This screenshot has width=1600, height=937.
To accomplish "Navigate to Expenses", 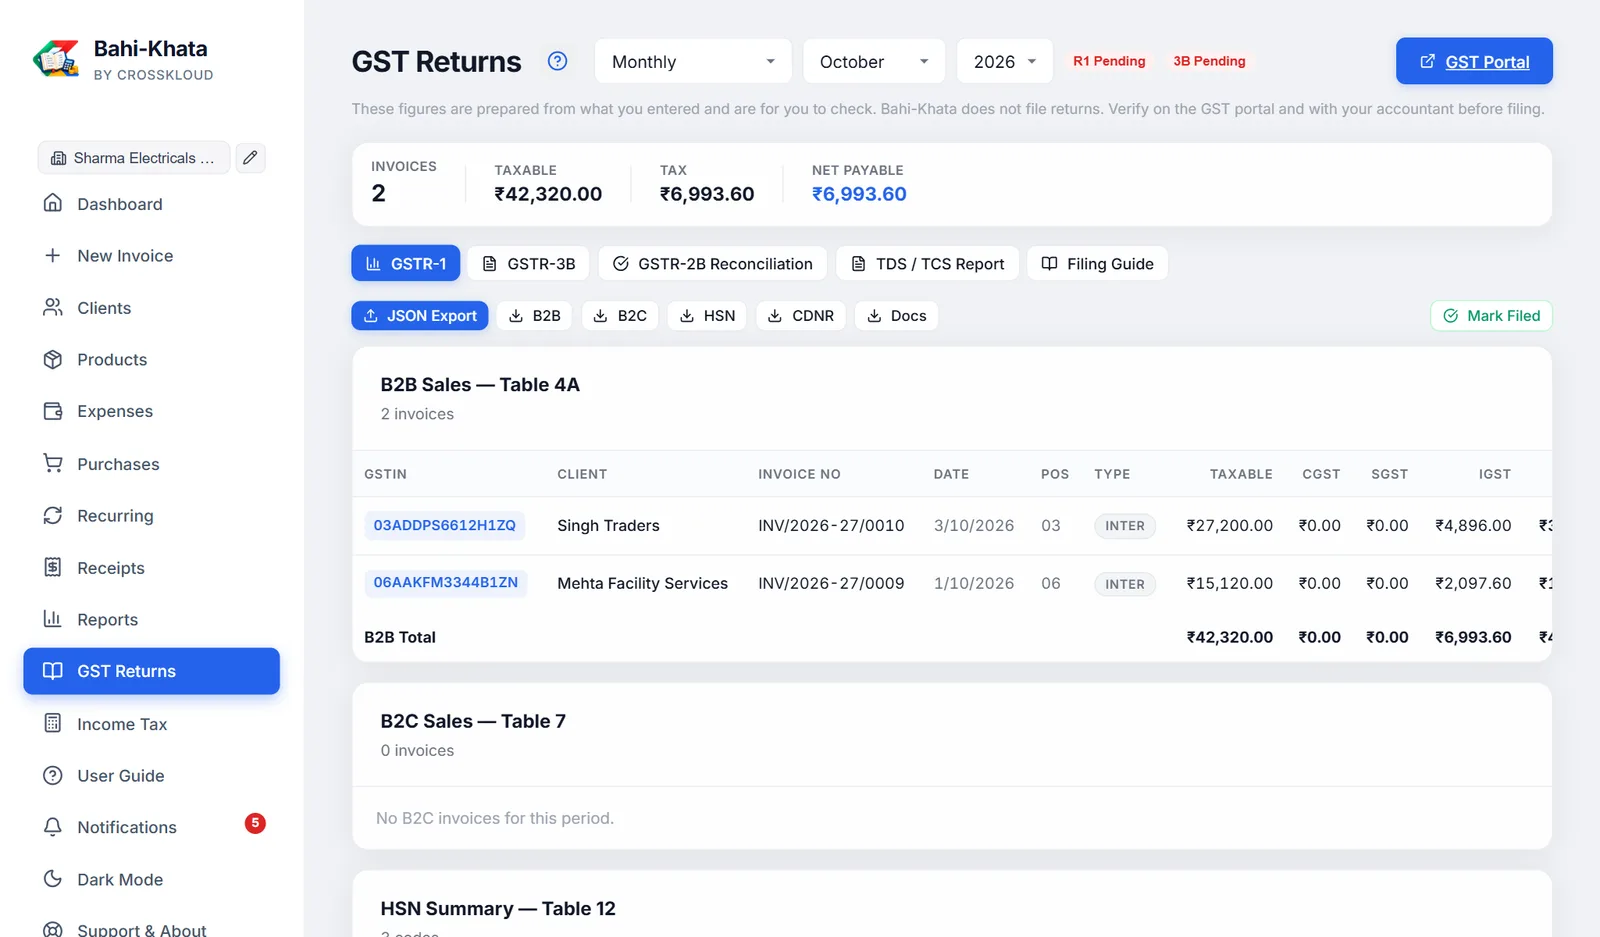I will click(x=151, y=411).
